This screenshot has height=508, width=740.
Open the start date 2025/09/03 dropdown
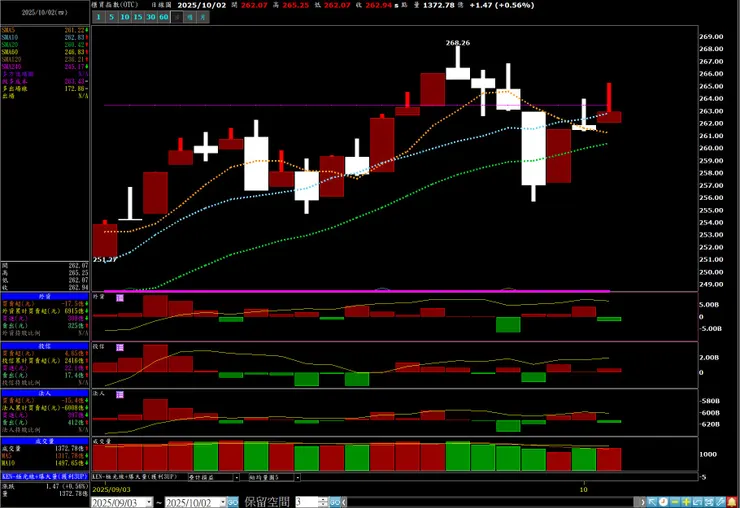click(149, 502)
